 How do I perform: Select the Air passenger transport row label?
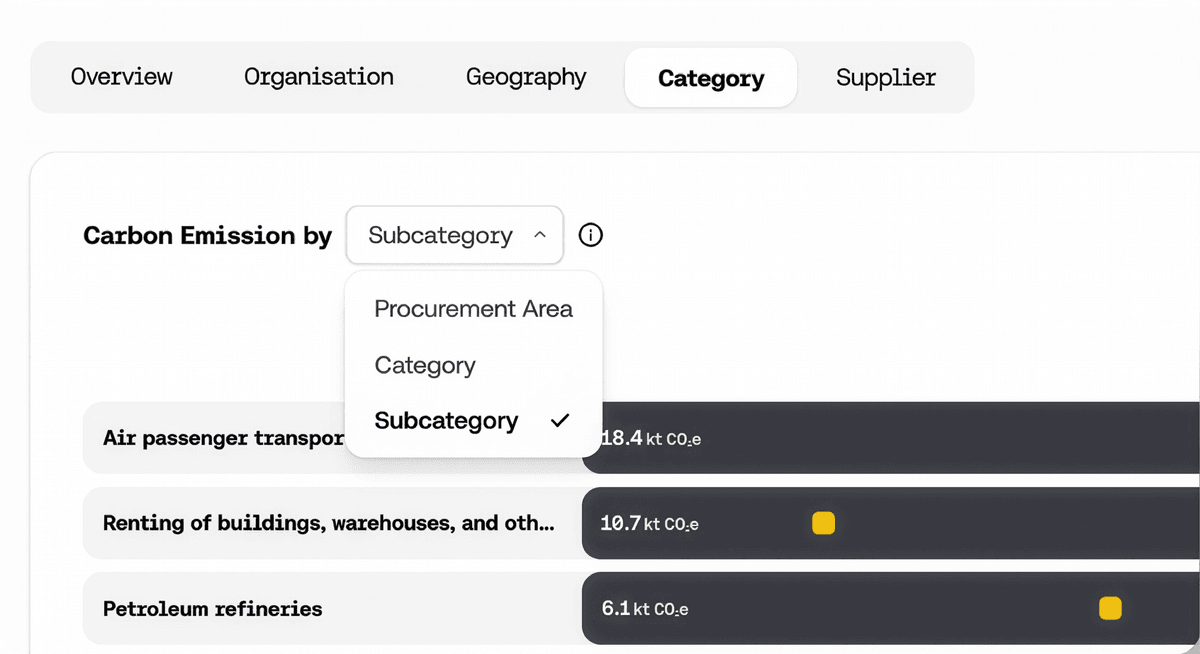pos(223,438)
